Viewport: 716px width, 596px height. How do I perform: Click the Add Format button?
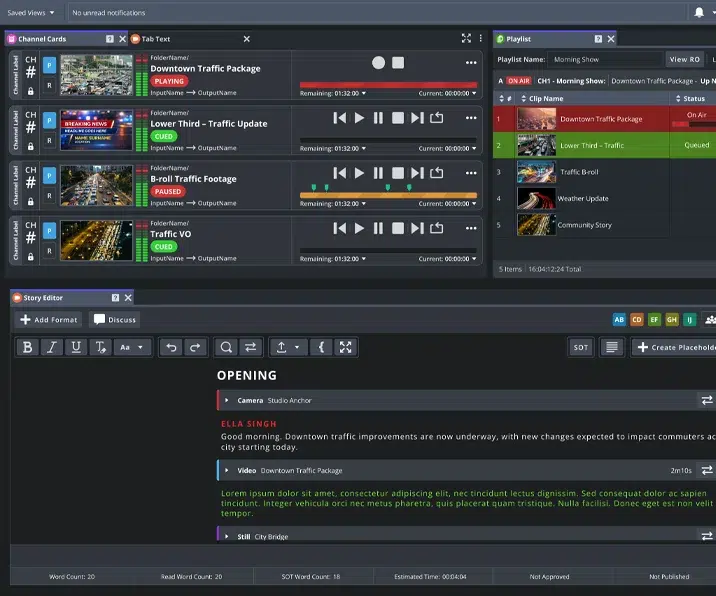(x=49, y=320)
